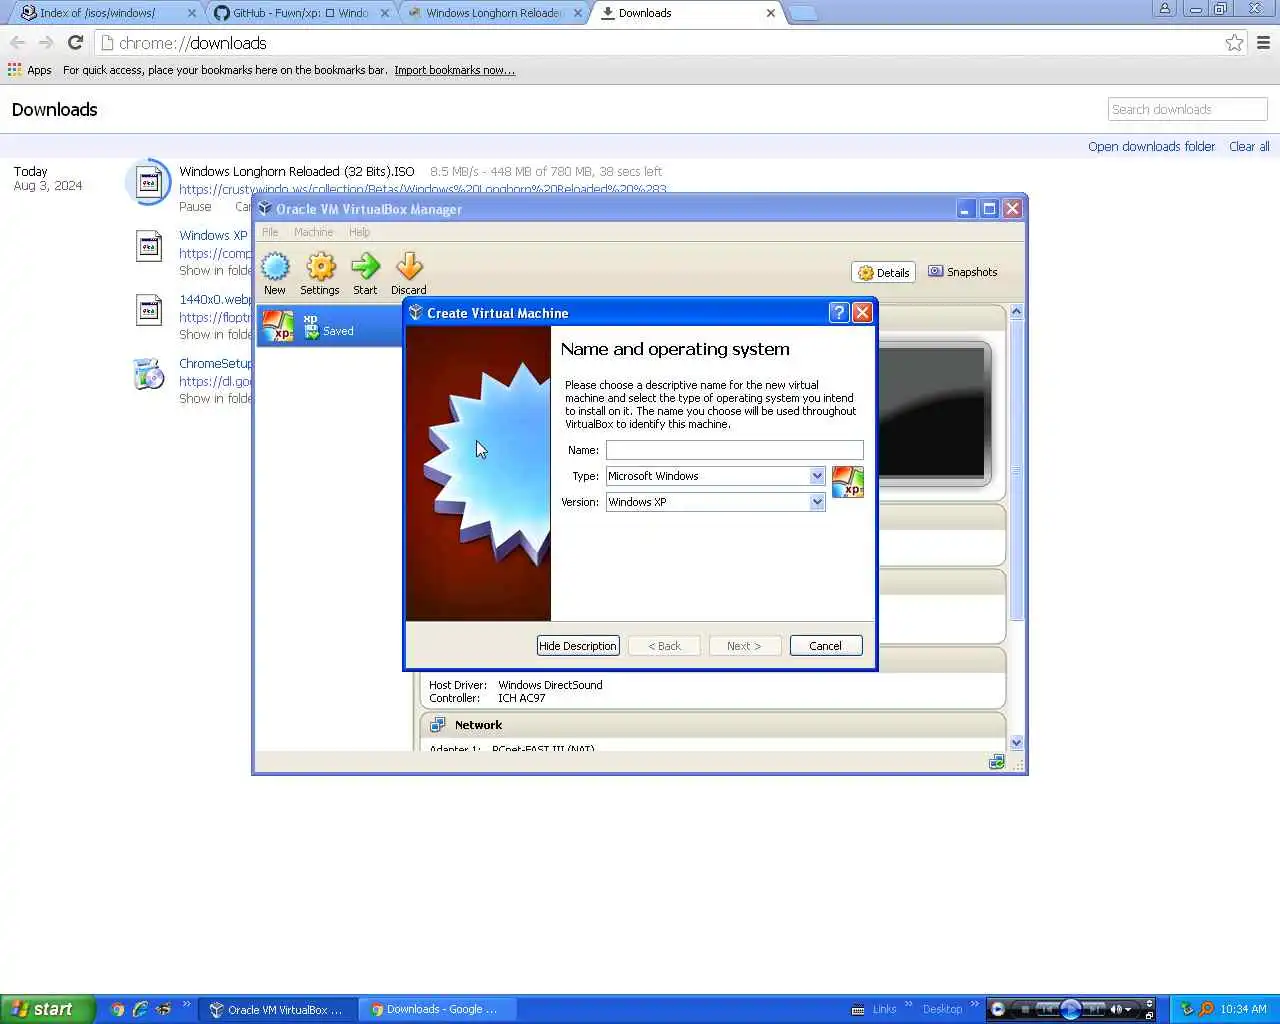Expand the quick launch overflow chevron
Screen dimensions: 1280x1024
186,1005
